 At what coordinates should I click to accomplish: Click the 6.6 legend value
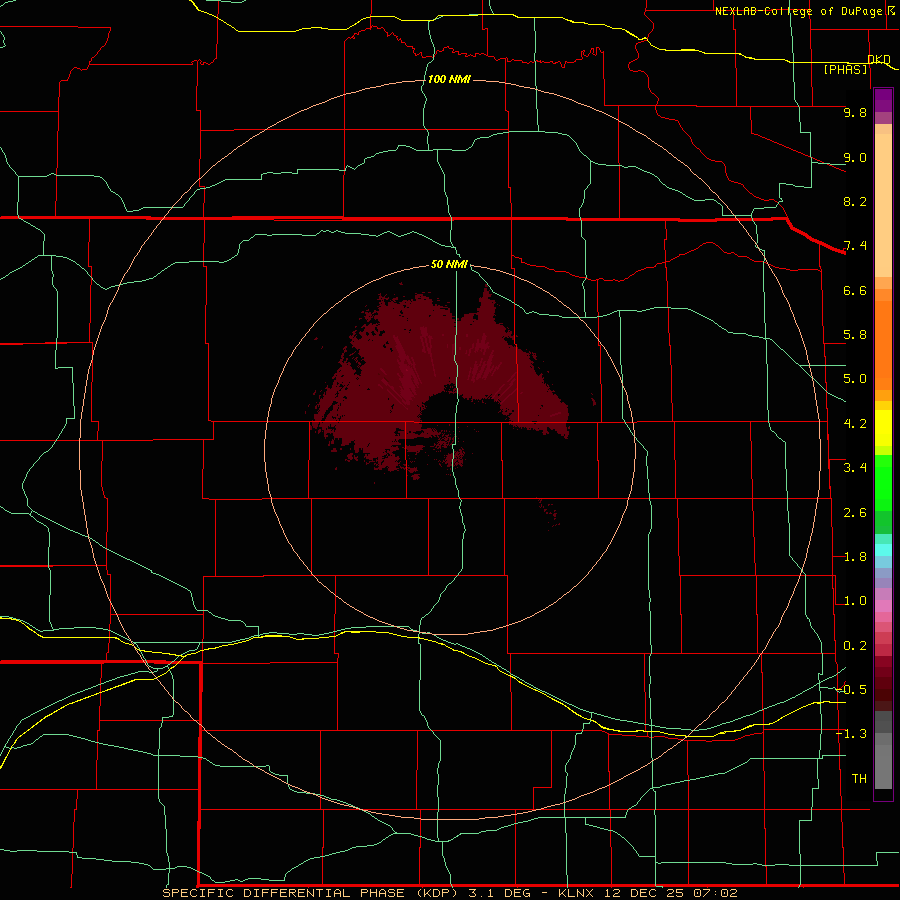pyautogui.click(x=855, y=291)
